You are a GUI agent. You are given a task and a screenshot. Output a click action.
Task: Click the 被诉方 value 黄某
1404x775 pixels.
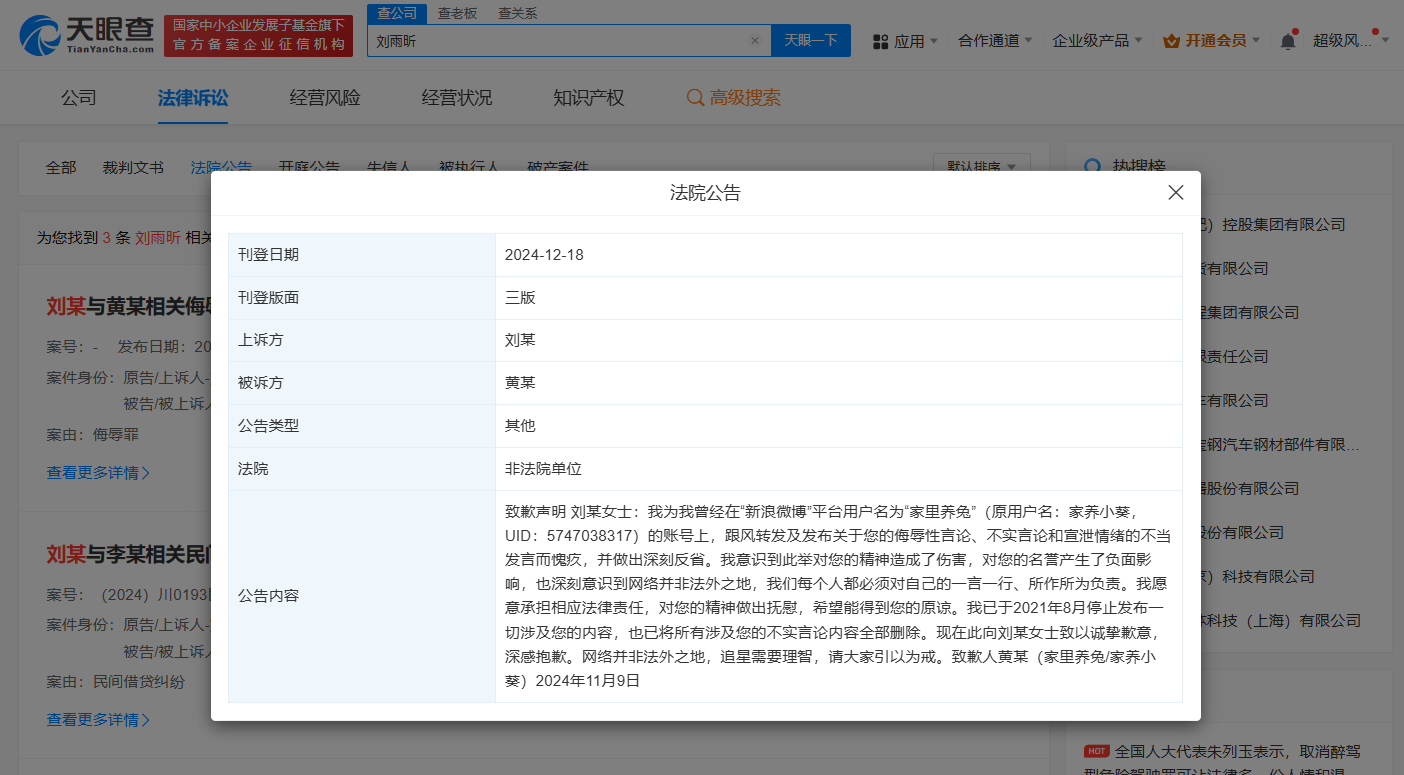coord(520,383)
